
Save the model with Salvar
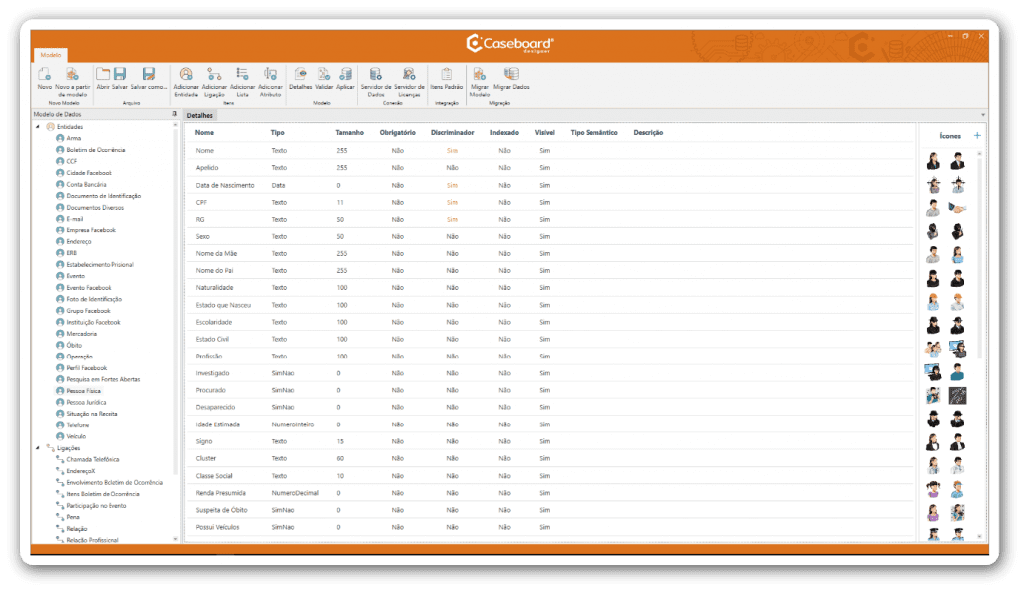[120, 78]
